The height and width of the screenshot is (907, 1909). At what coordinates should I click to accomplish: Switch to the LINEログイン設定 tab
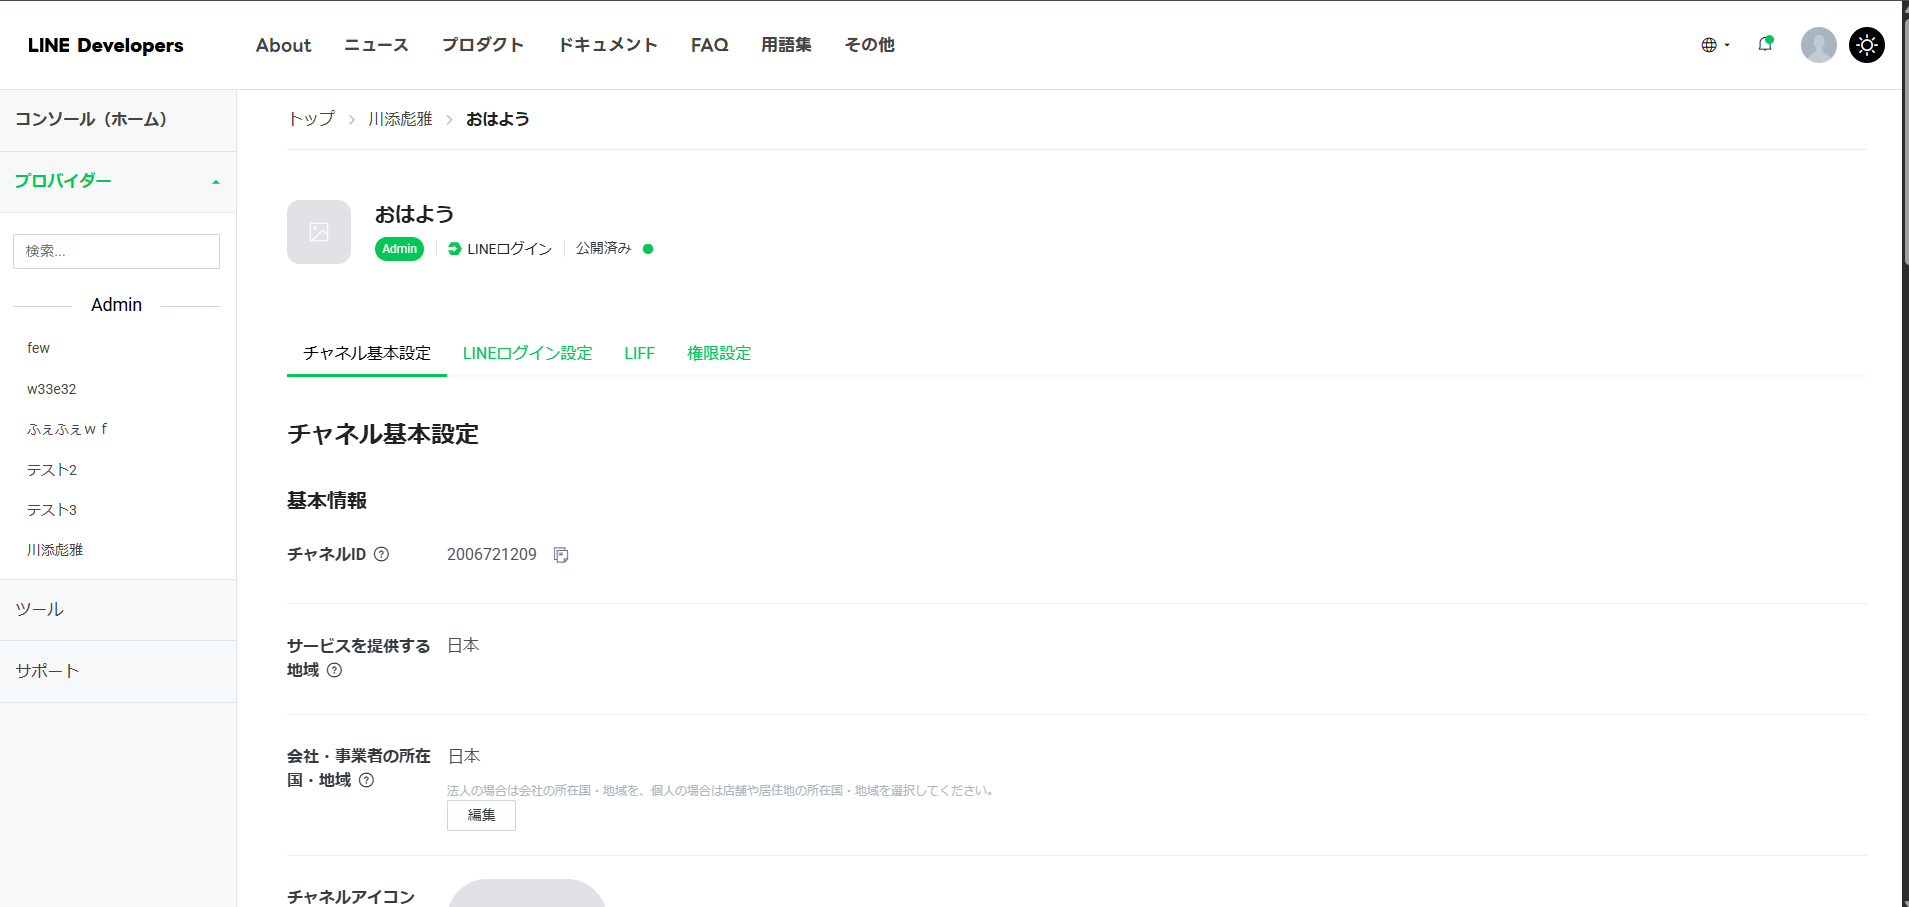(x=527, y=353)
